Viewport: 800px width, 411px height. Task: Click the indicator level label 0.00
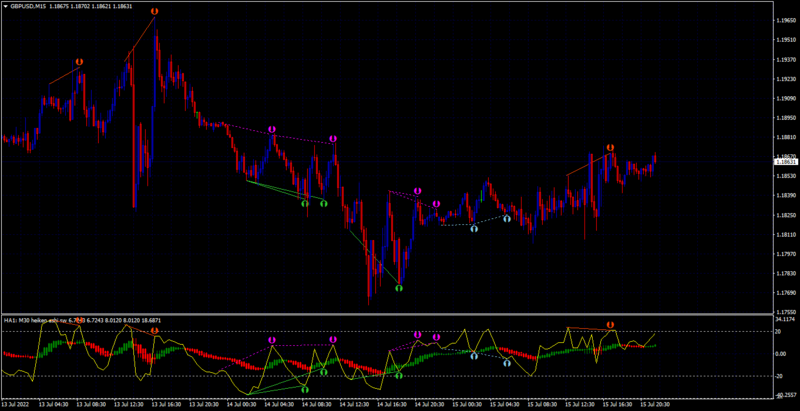pyautogui.click(x=781, y=354)
